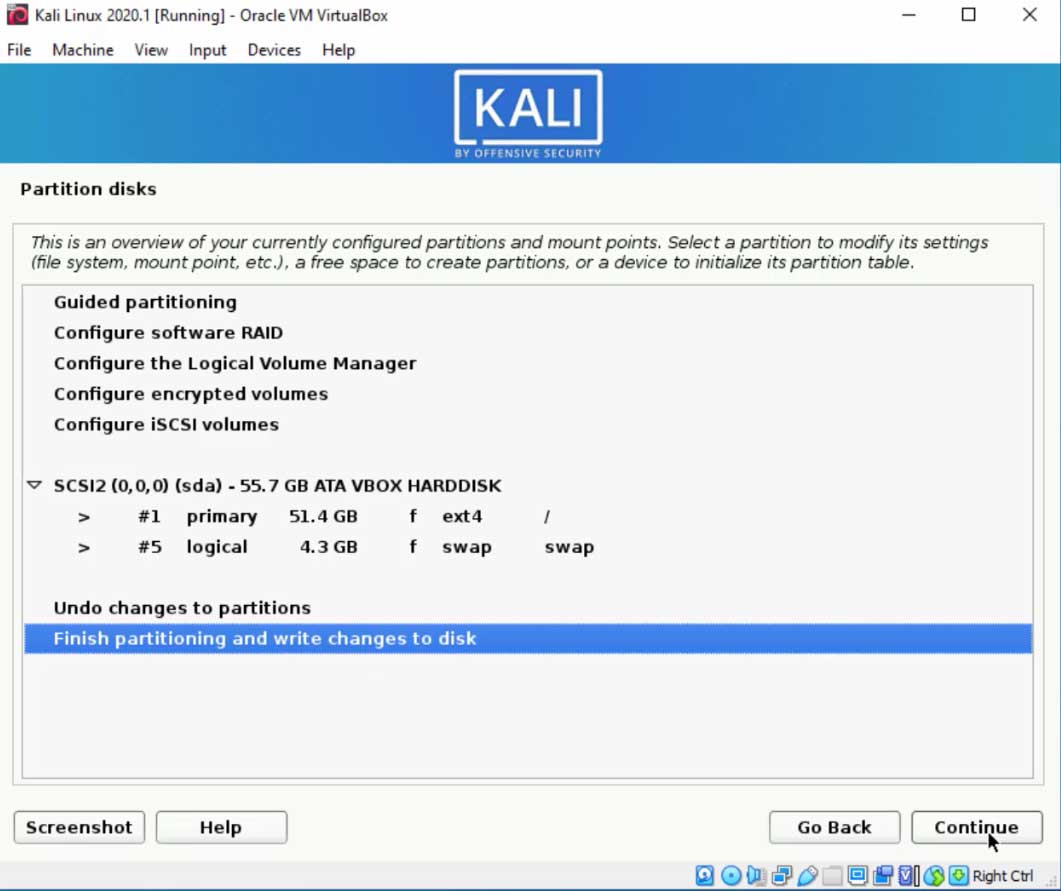Screen dimensions: 1061x891
Task: Click the Right Ctrl host key label
Action: click(1003, 875)
